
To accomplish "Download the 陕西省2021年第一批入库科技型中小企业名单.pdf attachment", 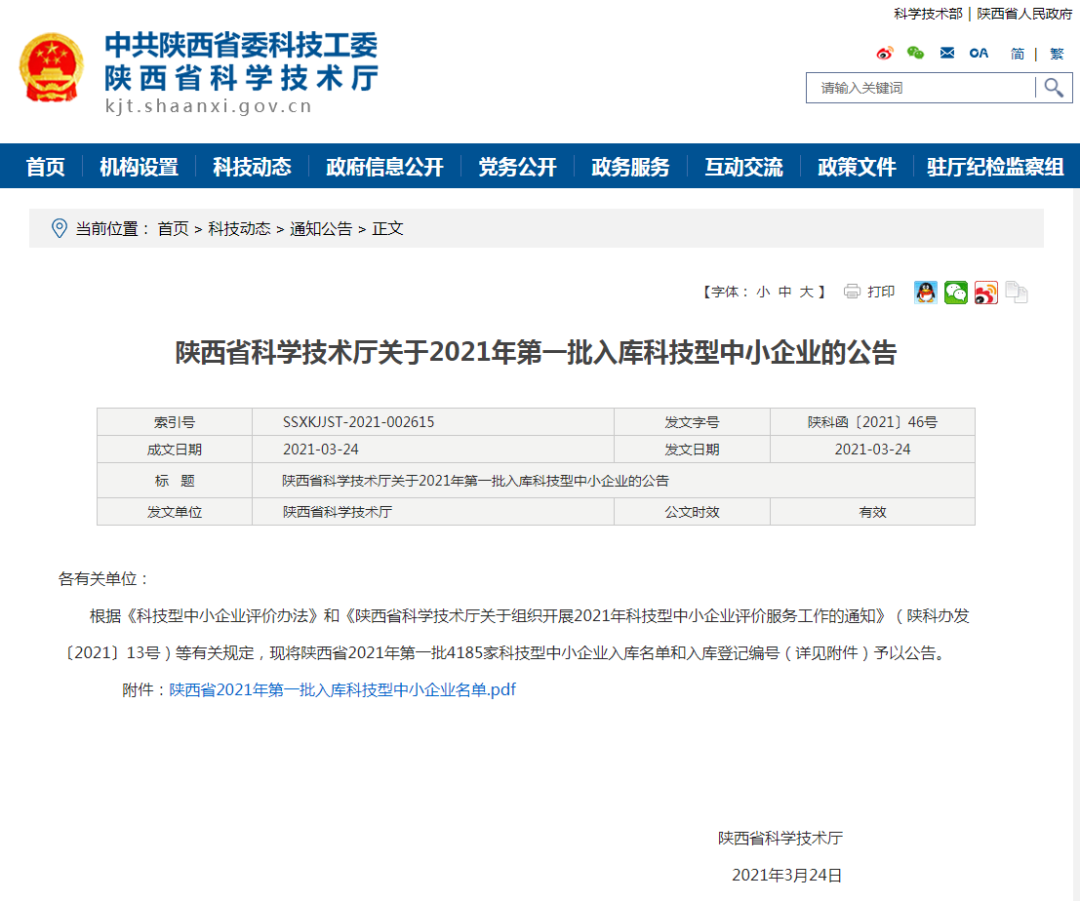I will tap(342, 689).
